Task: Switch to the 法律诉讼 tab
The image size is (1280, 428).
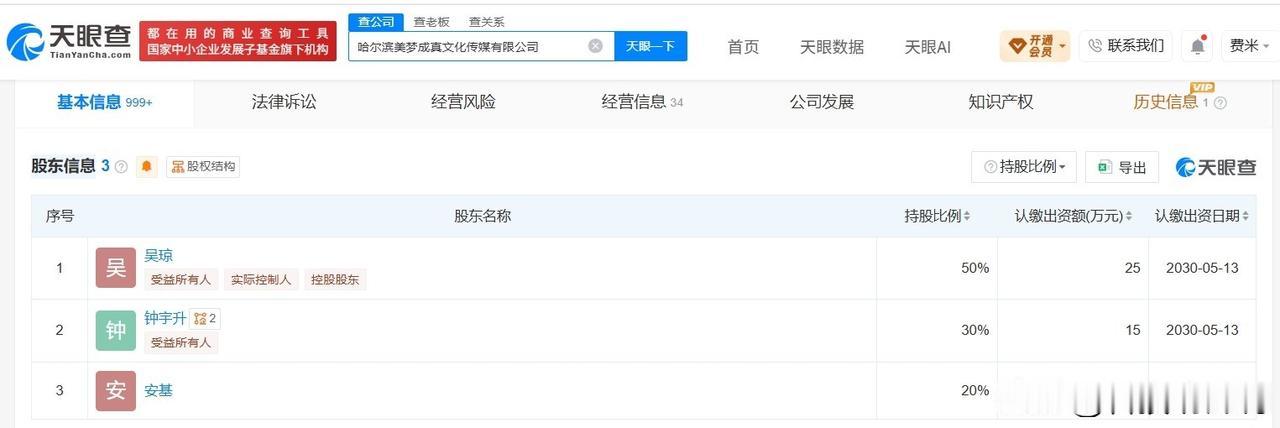Action: (x=284, y=102)
